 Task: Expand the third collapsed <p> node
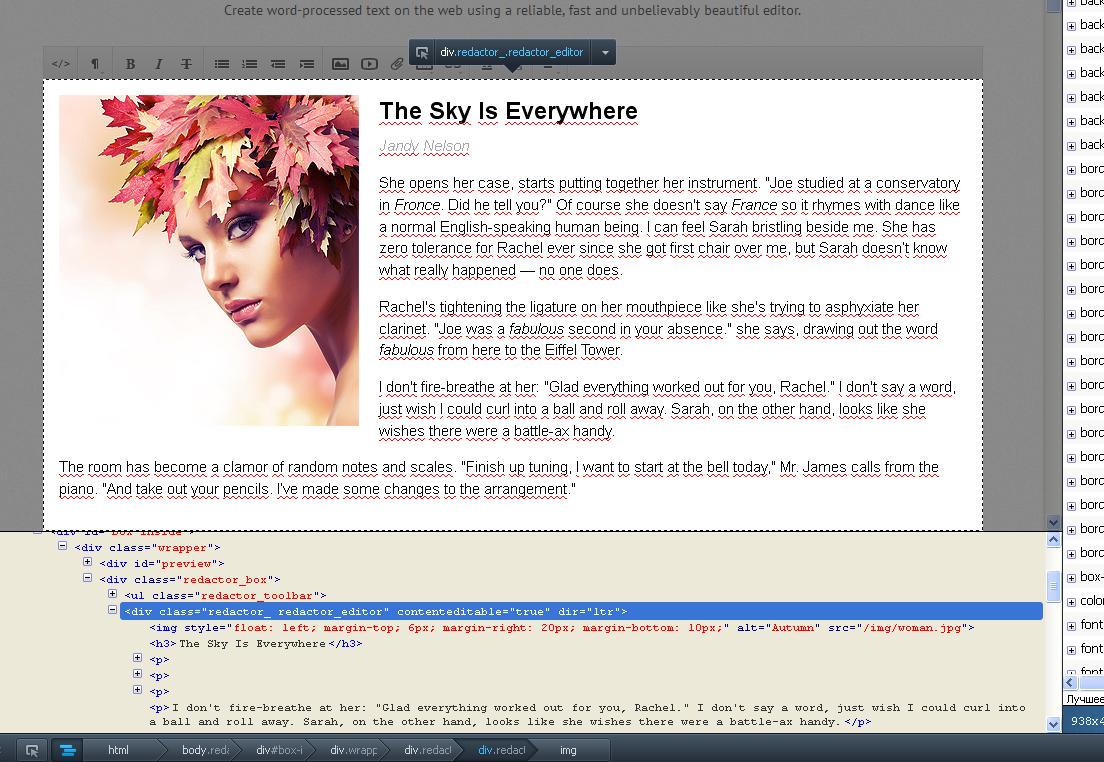137,690
